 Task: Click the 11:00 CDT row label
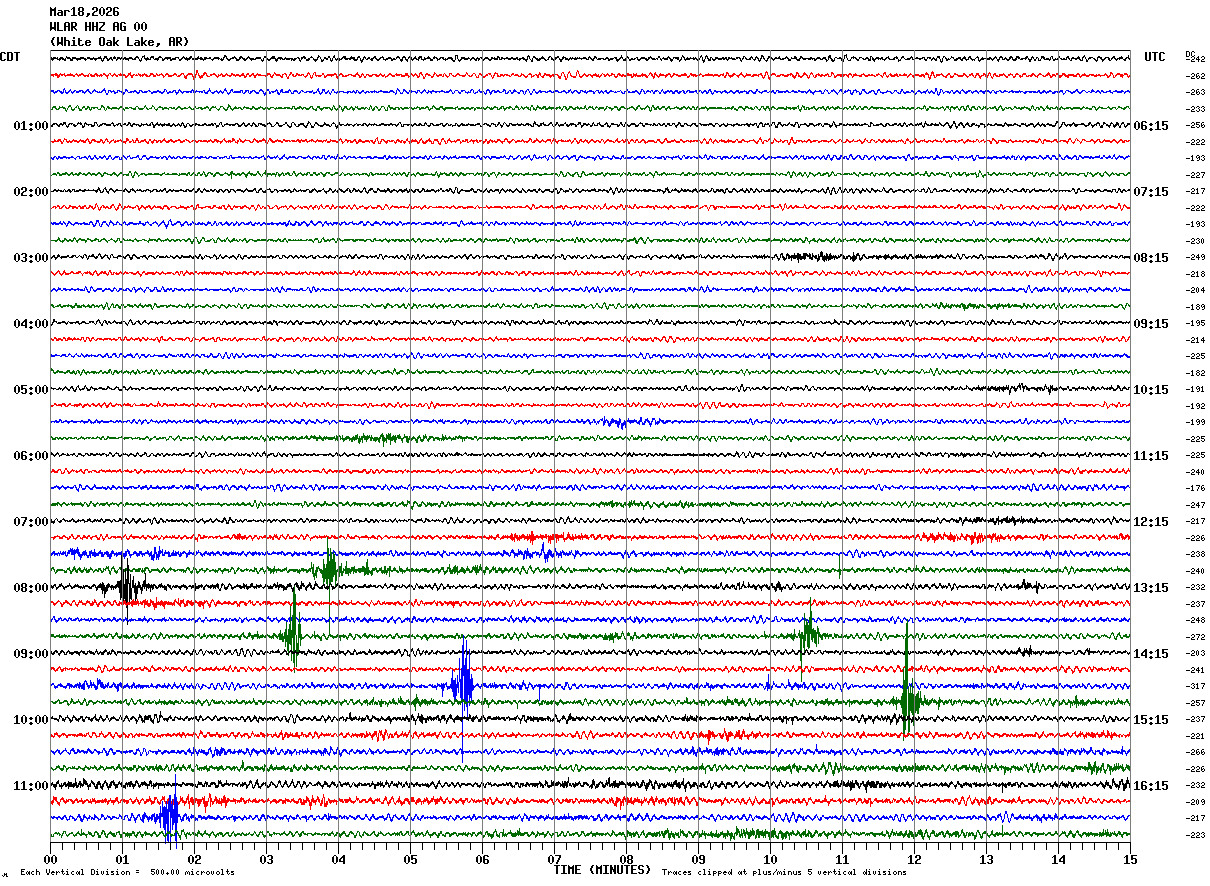pyautogui.click(x=30, y=786)
